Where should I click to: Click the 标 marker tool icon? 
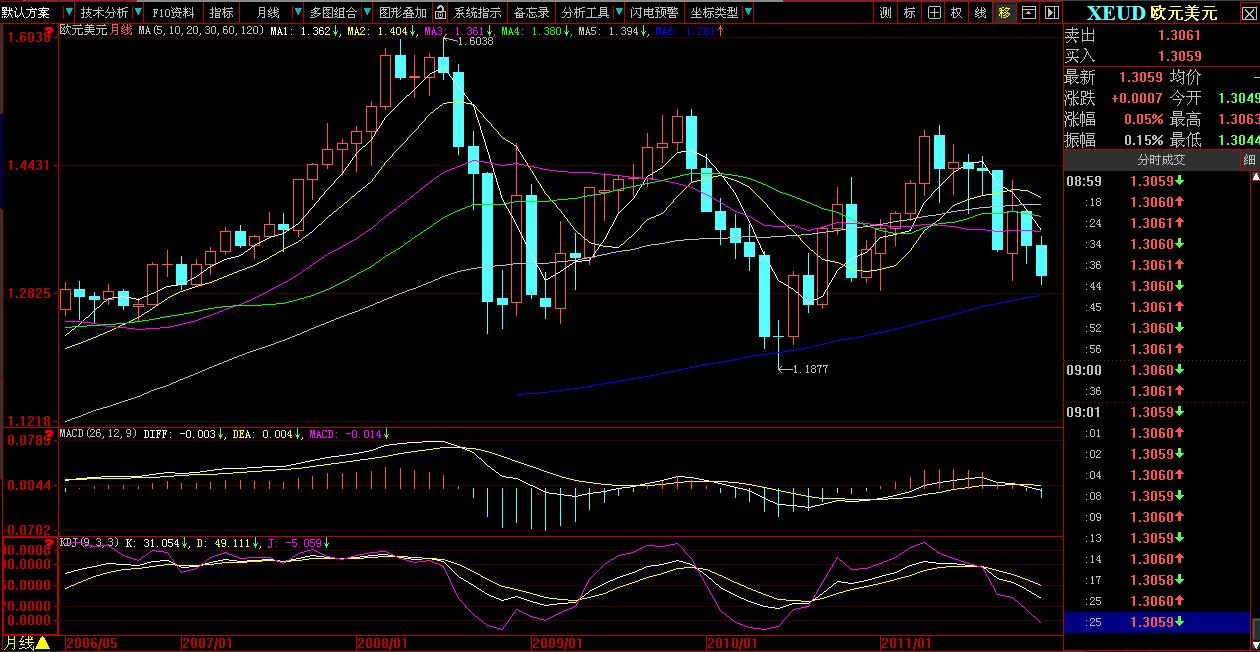click(x=909, y=13)
